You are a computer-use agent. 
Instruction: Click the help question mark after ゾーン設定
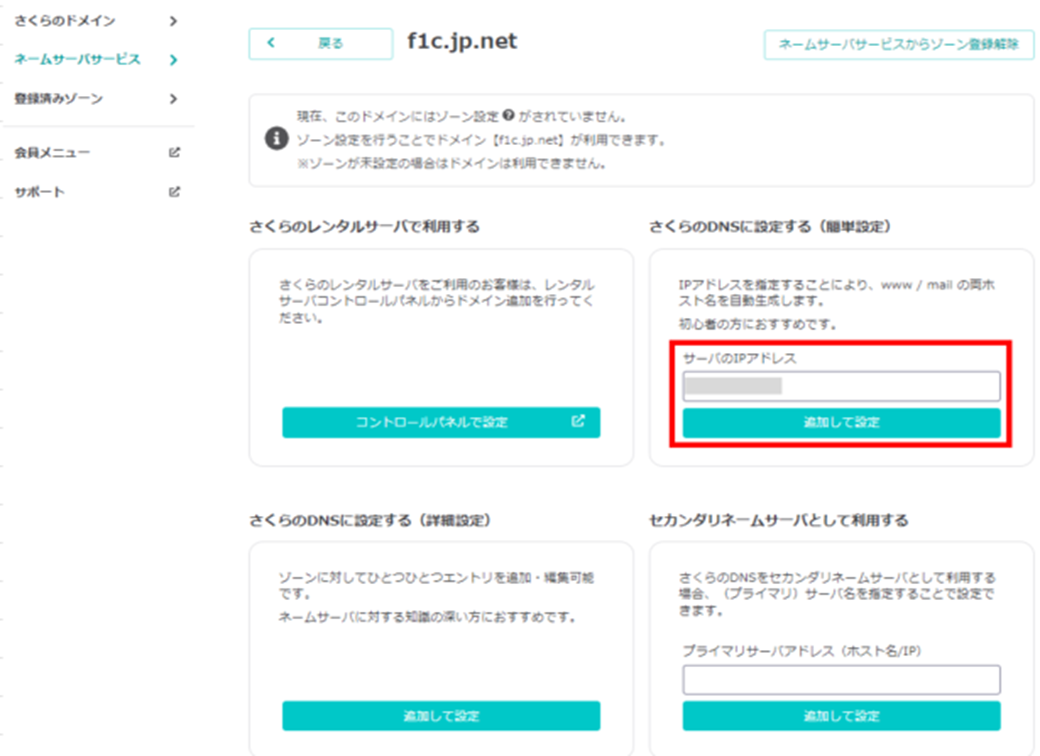509,115
